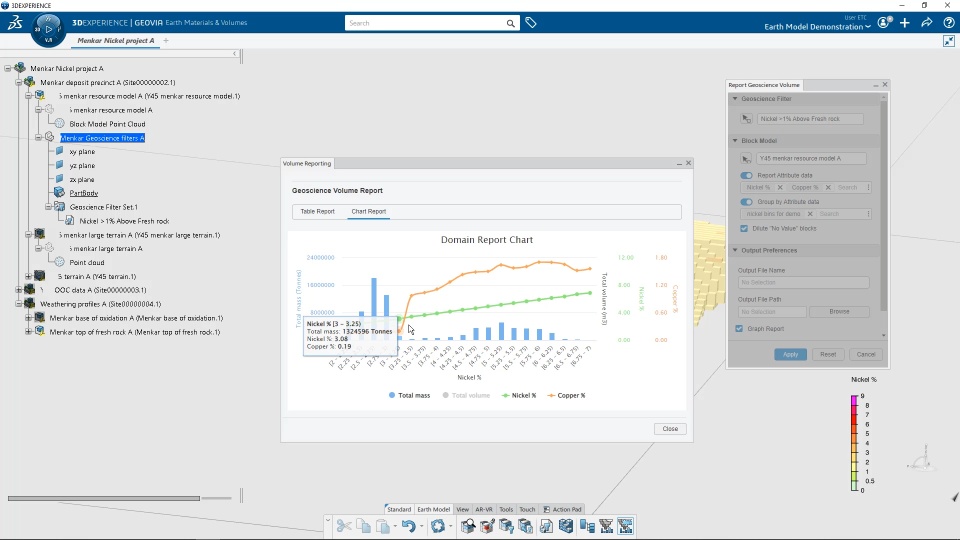
Task: Click the search magnifier icon
Action: point(510,23)
